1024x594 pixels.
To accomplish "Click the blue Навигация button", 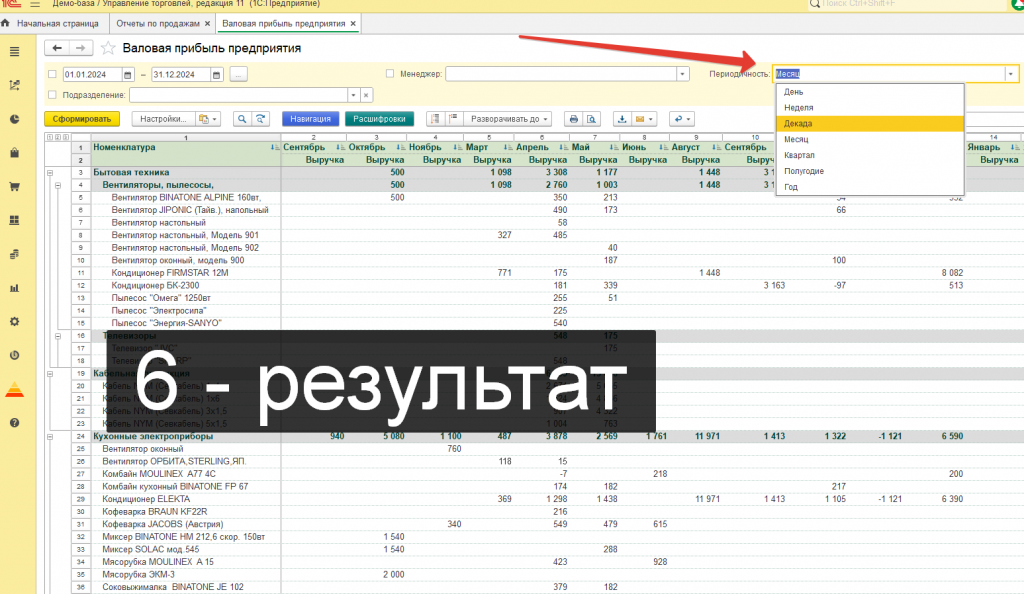I will 311,119.
